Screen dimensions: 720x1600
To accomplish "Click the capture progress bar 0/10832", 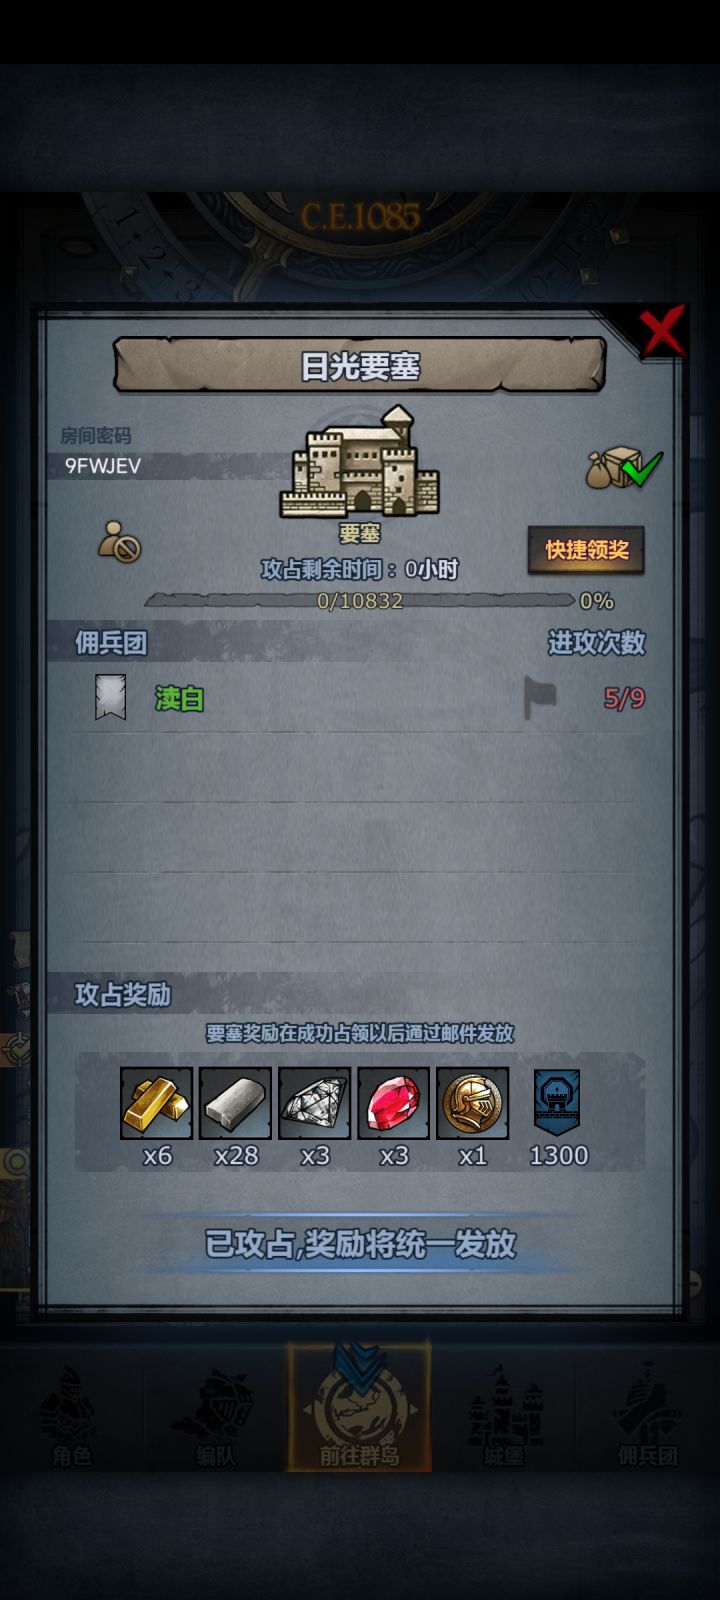I will [x=360, y=601].
